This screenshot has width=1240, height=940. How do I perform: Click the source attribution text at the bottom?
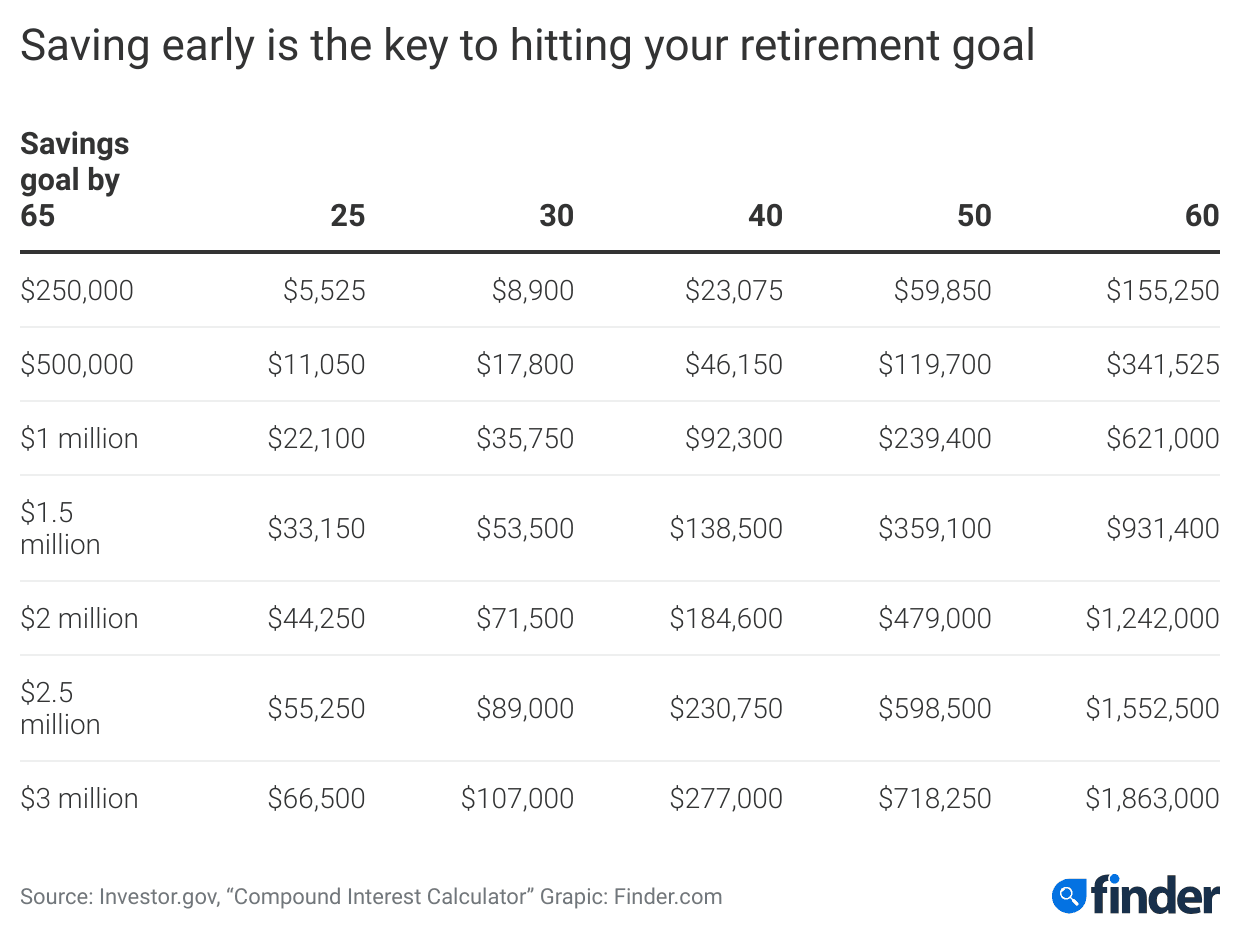(x=371, y=896)
